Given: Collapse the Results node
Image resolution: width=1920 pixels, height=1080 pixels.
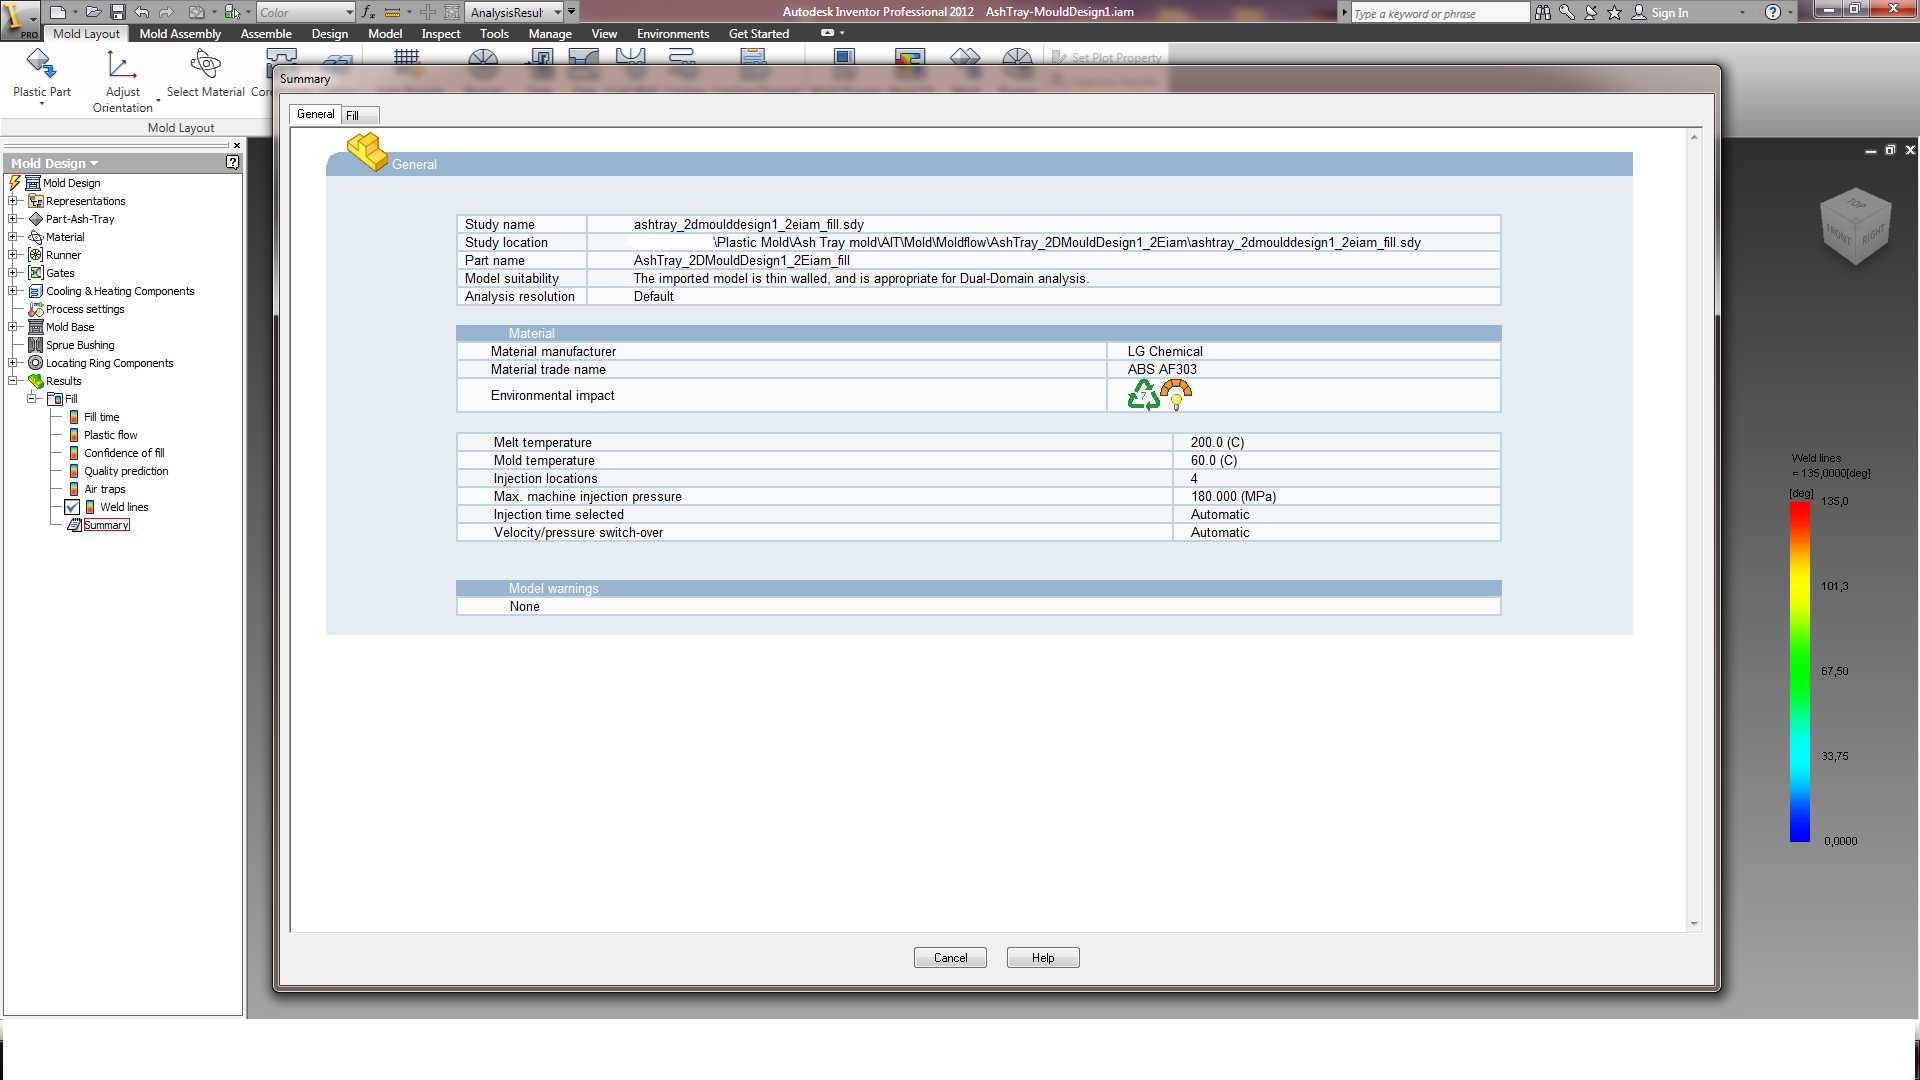Looking at the screenshot, I should 13,381.
